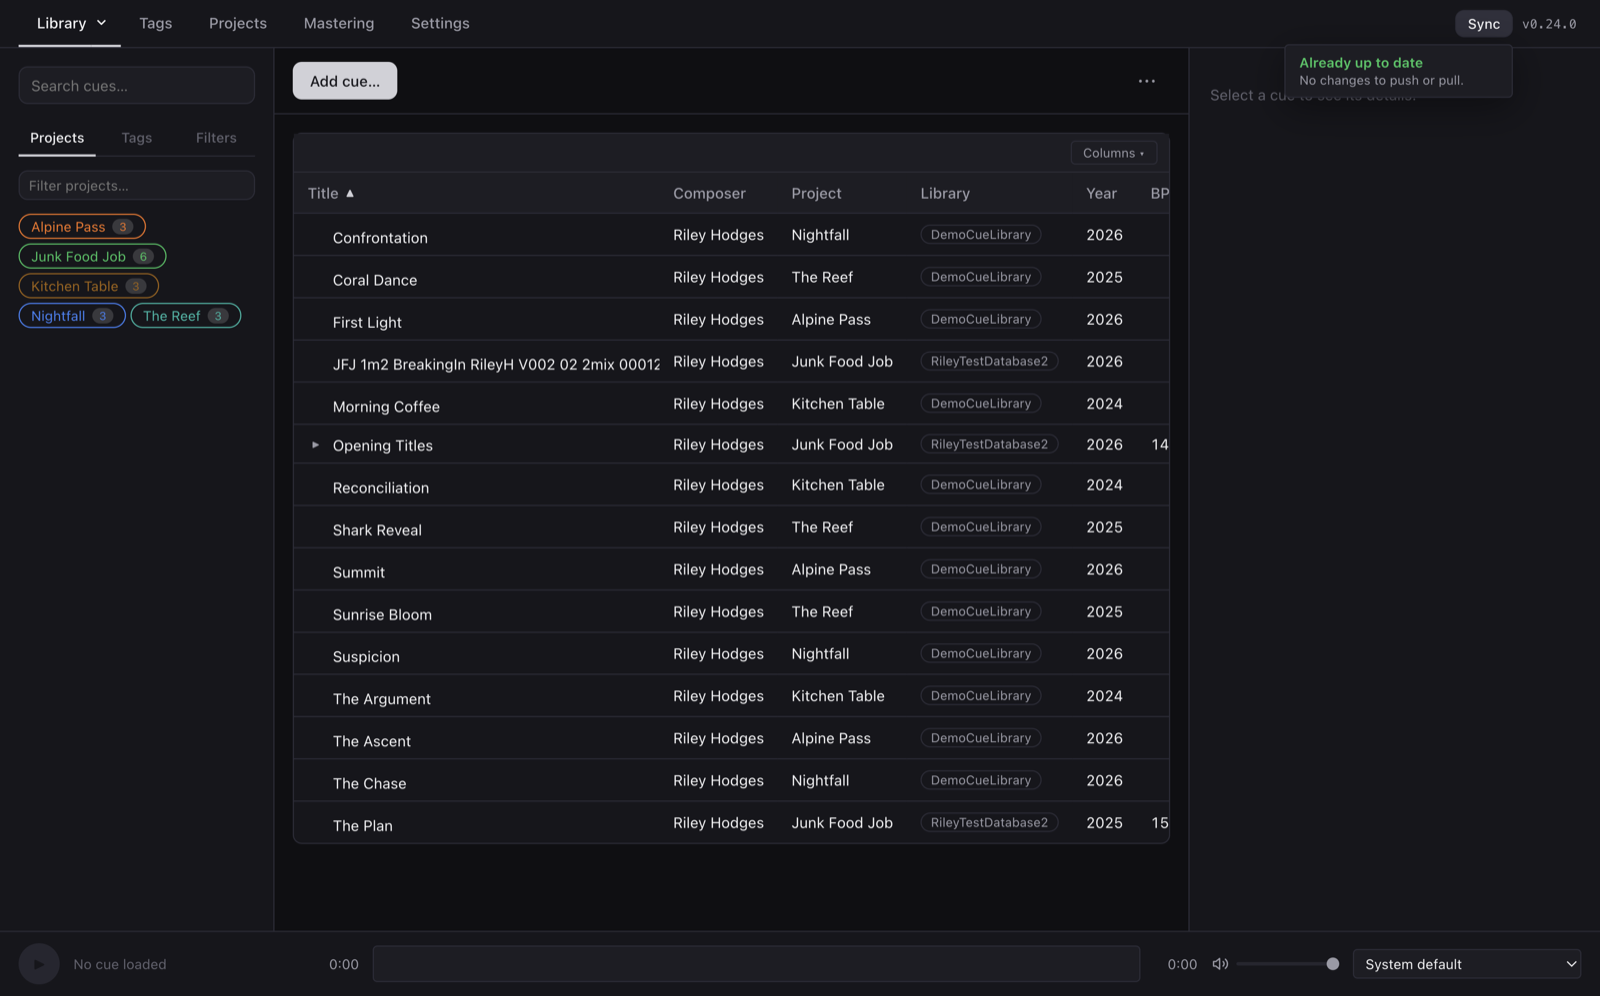Select the Sunrise Bloom cue
The height and width of the screenshot is (996, 1600).
(x=731, y=611)
